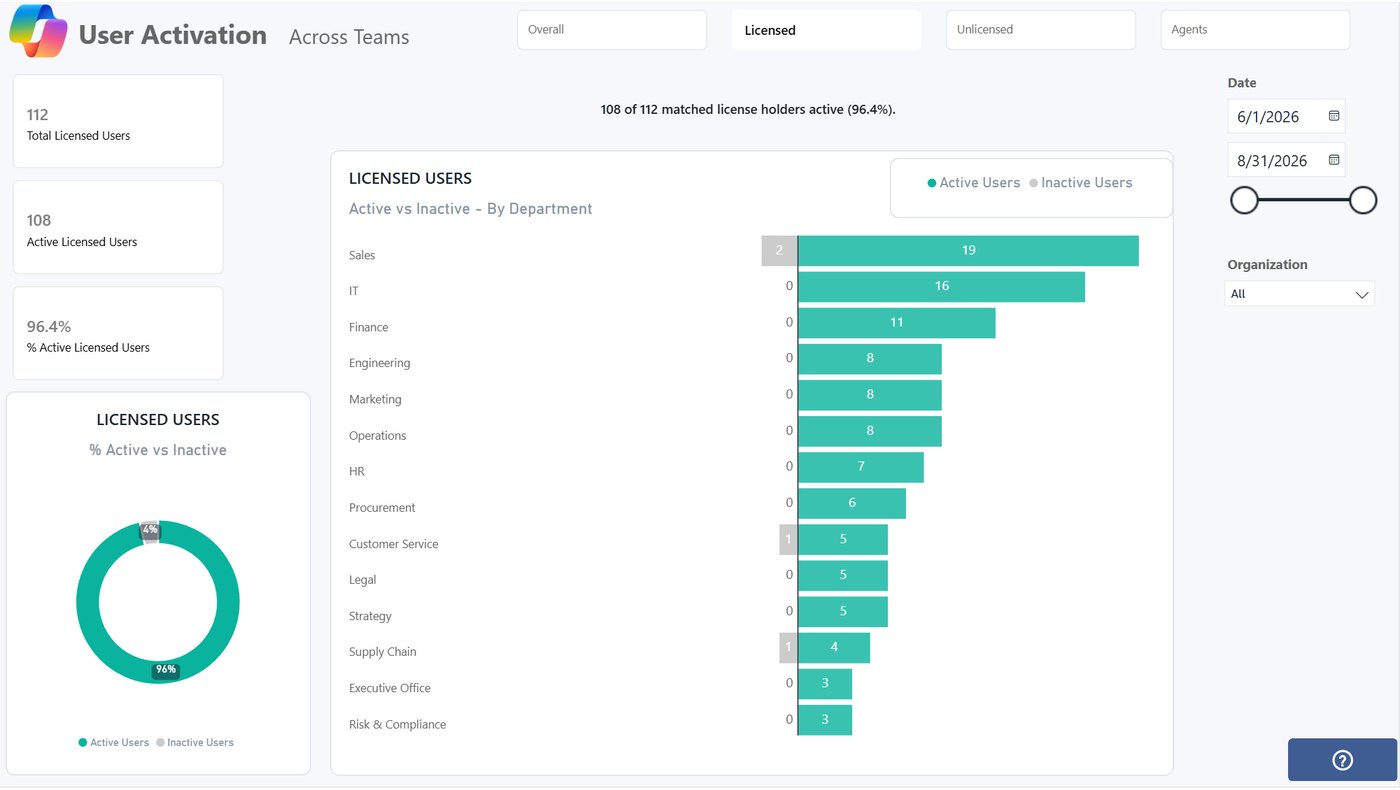Screen dimensions: 1400x790
Task: Click the Supply Chain inactive gray bar
Action: click(x=788, y=647)
